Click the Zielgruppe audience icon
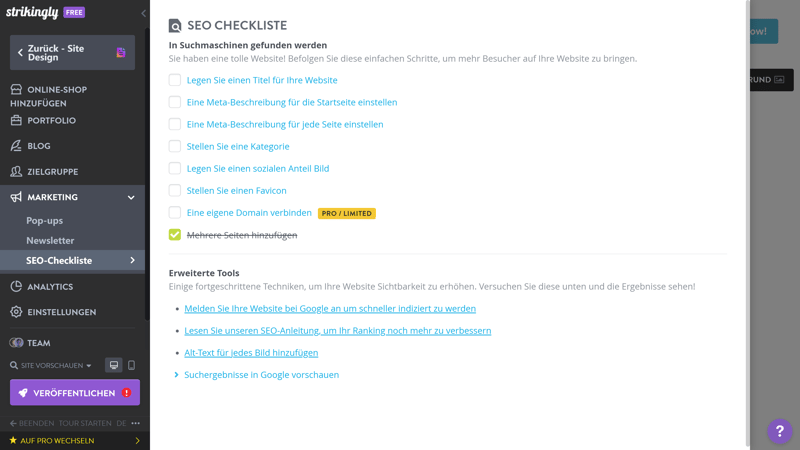The height and width of the screenshot is (450, 800). (x=16, y=172)
